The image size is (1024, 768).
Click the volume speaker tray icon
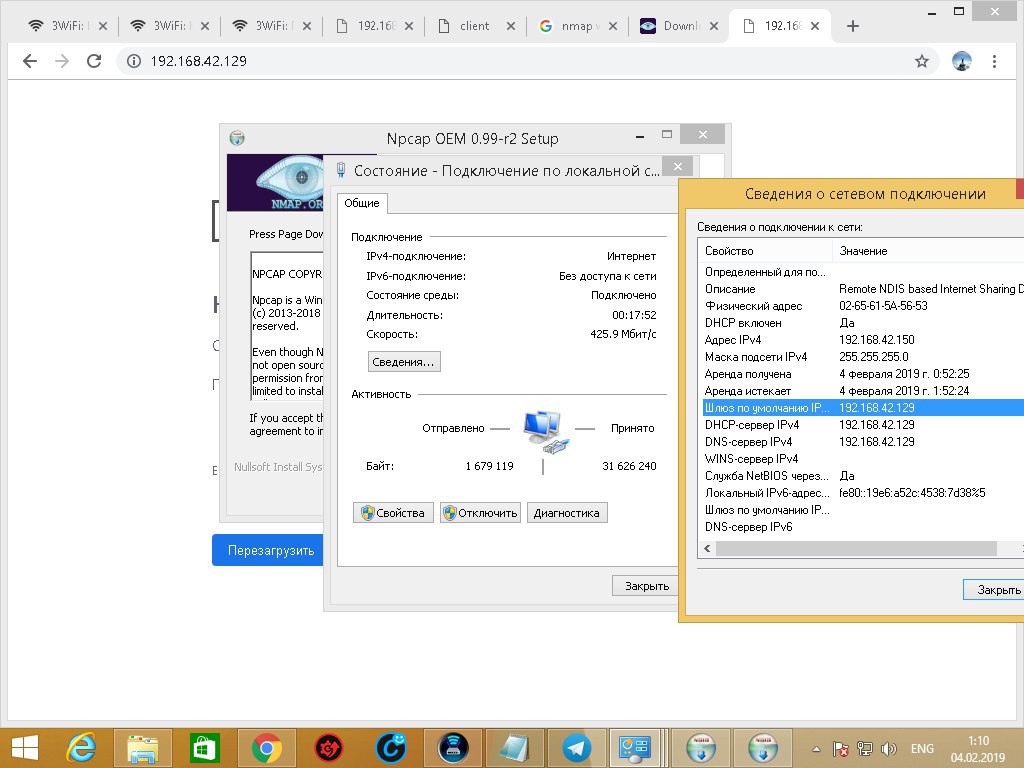(888, 748)
